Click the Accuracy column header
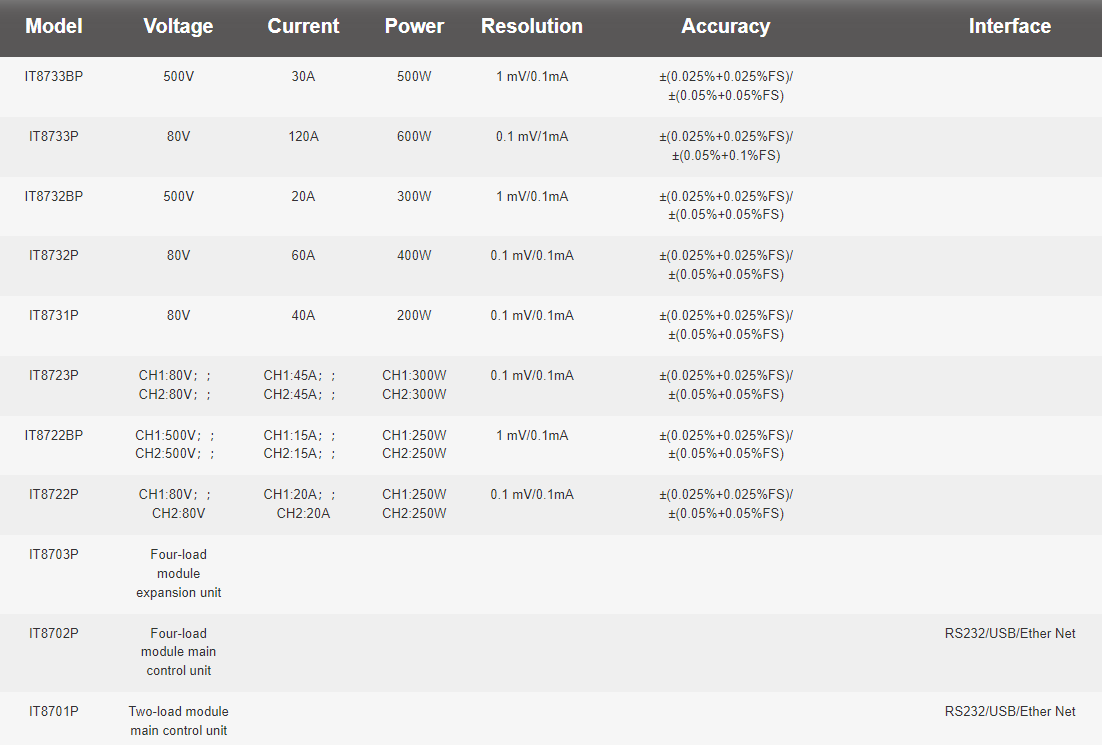The width and height of the screenshot is (1102, 745). [x=726, y=26]
